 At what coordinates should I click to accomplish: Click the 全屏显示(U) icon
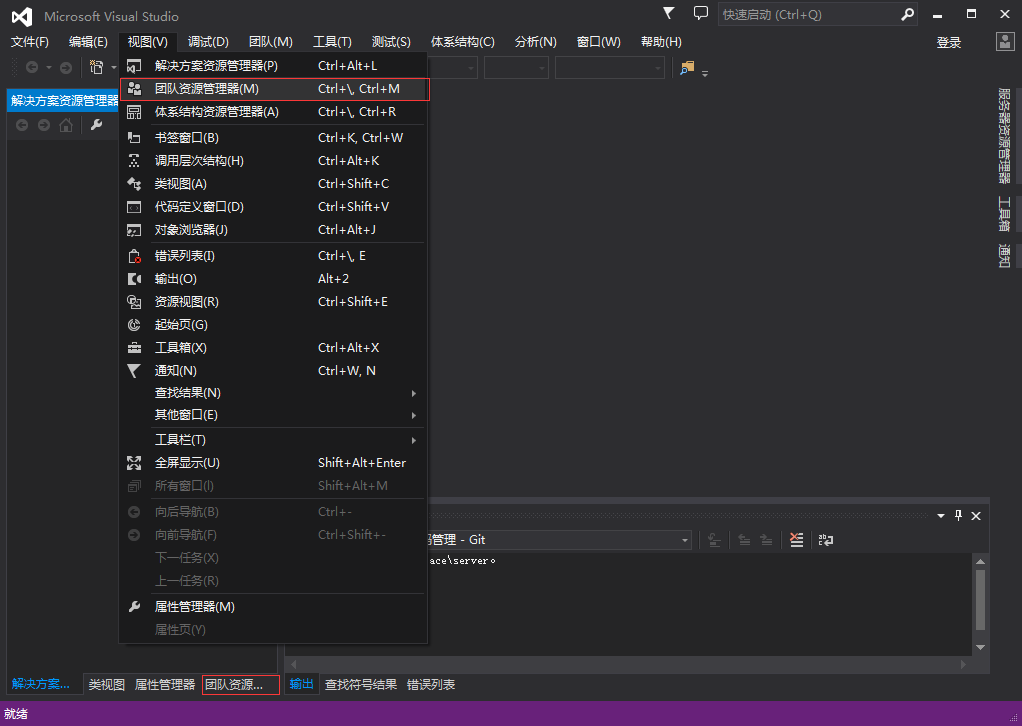(x=134, y=463)
